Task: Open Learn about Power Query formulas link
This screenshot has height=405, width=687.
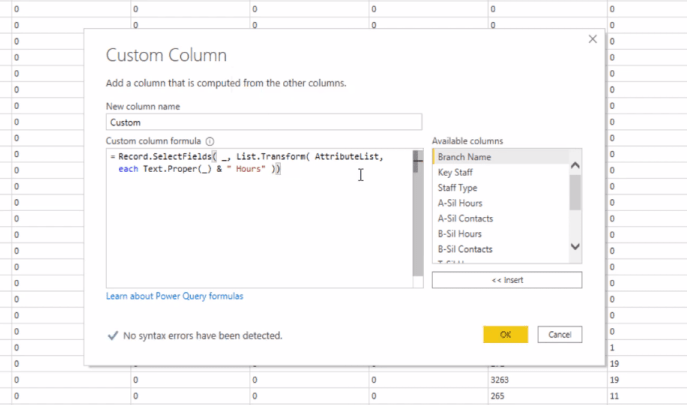Action: coord(174,296)
